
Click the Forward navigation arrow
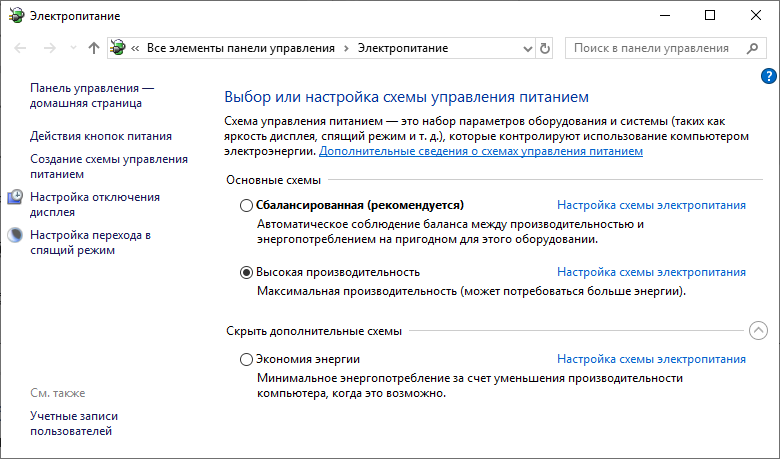50,48
